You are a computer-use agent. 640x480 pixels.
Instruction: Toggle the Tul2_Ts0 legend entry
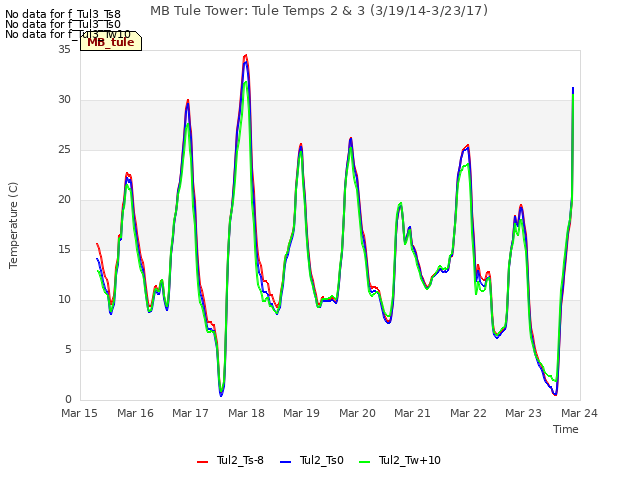[x=312, y=460]
